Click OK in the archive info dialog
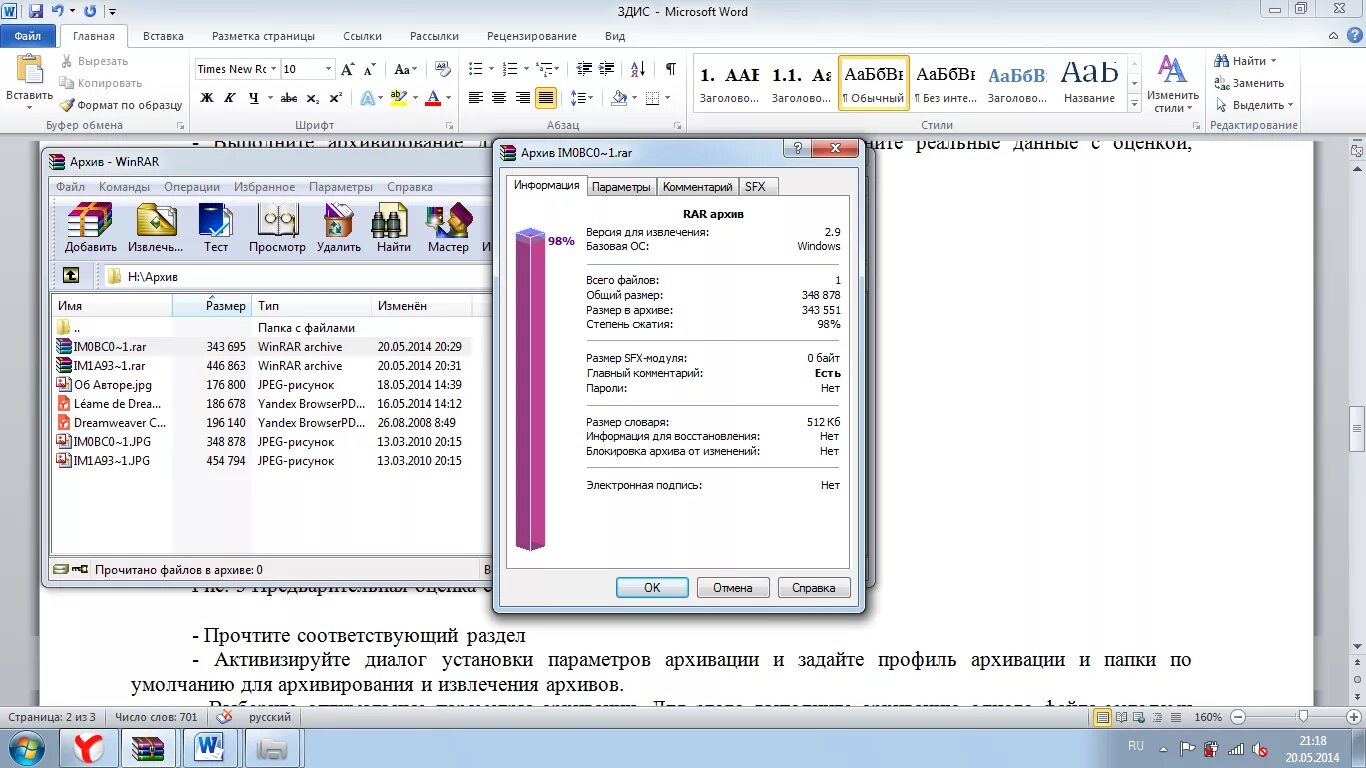Screen dimensions: 1366x768 (x=652, y=588)
